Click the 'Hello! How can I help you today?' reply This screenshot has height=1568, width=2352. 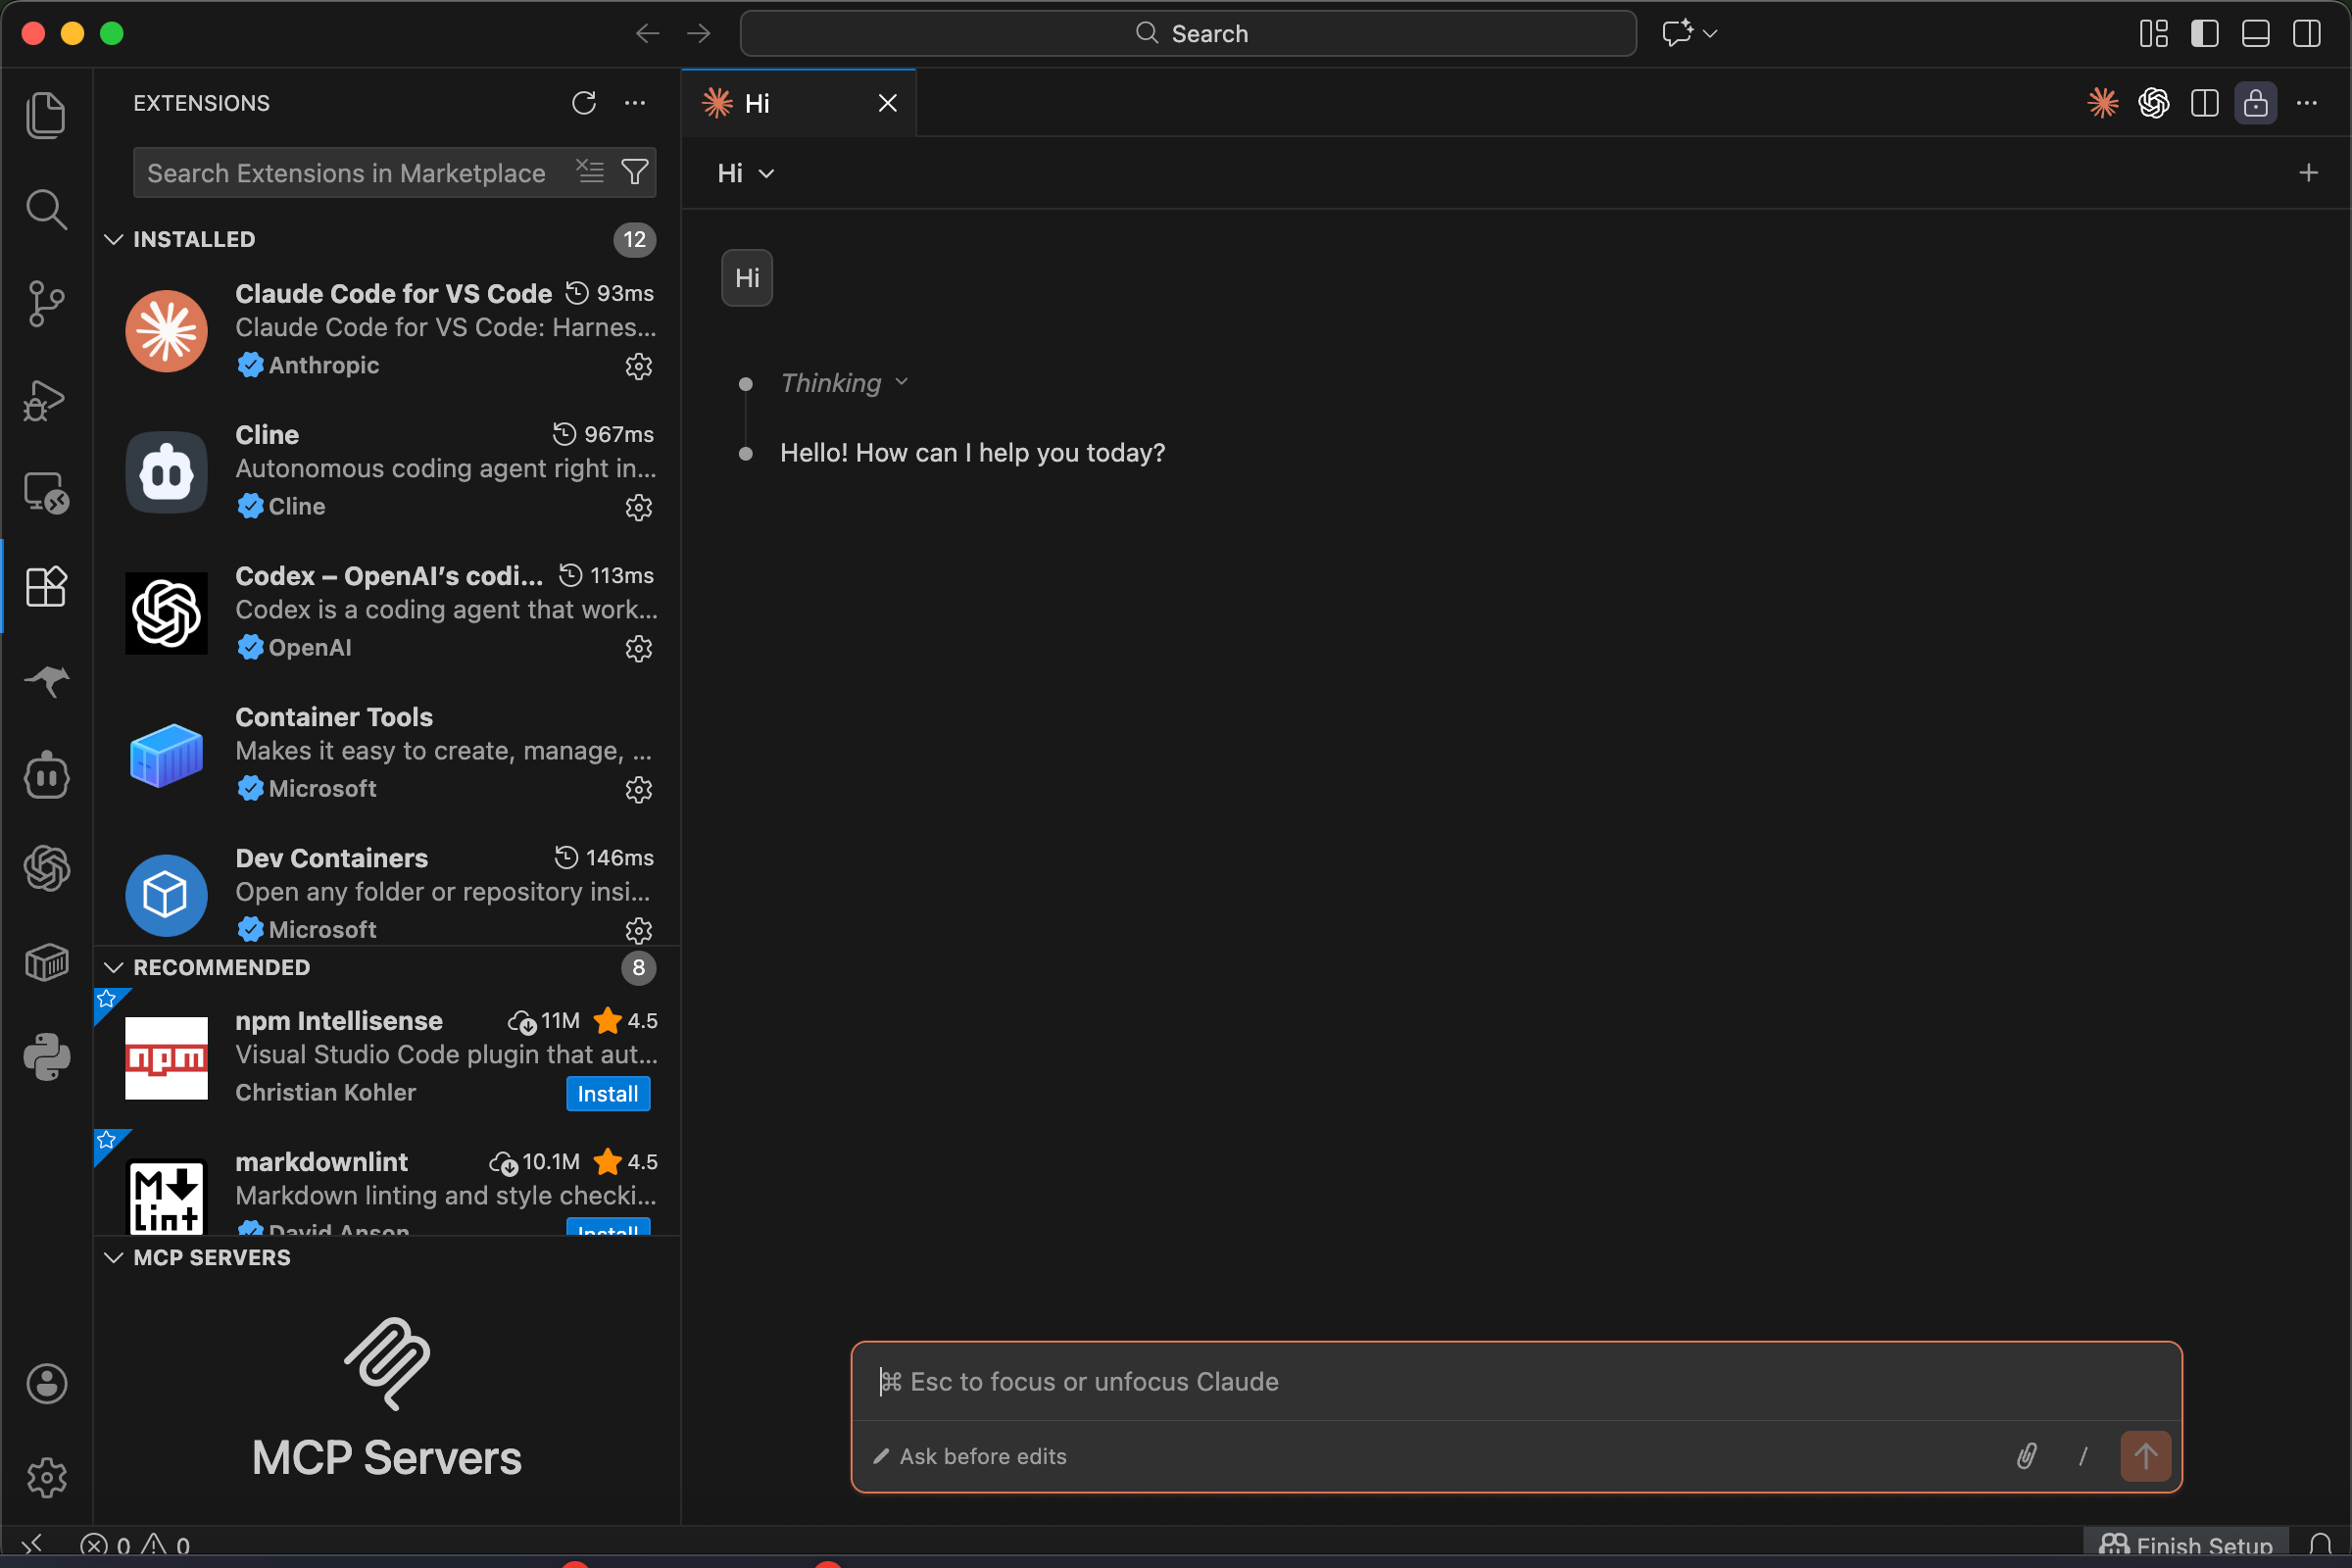(972, 453)
